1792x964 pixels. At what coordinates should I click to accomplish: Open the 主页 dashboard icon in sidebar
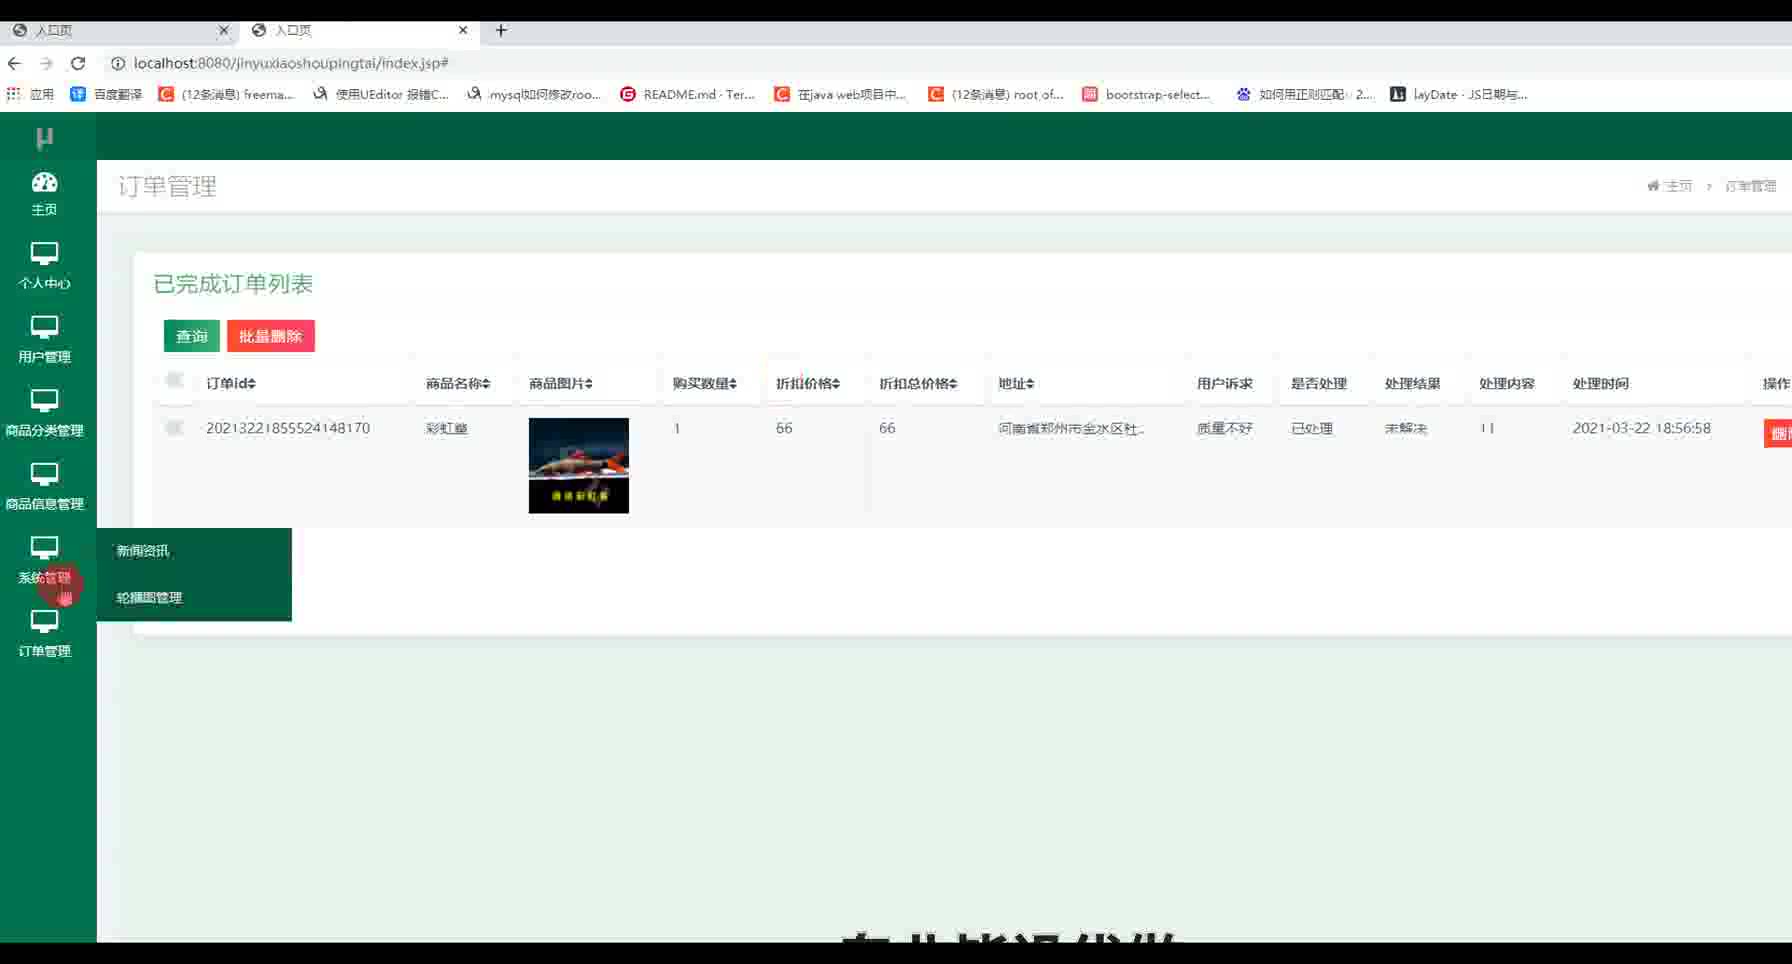44,182
